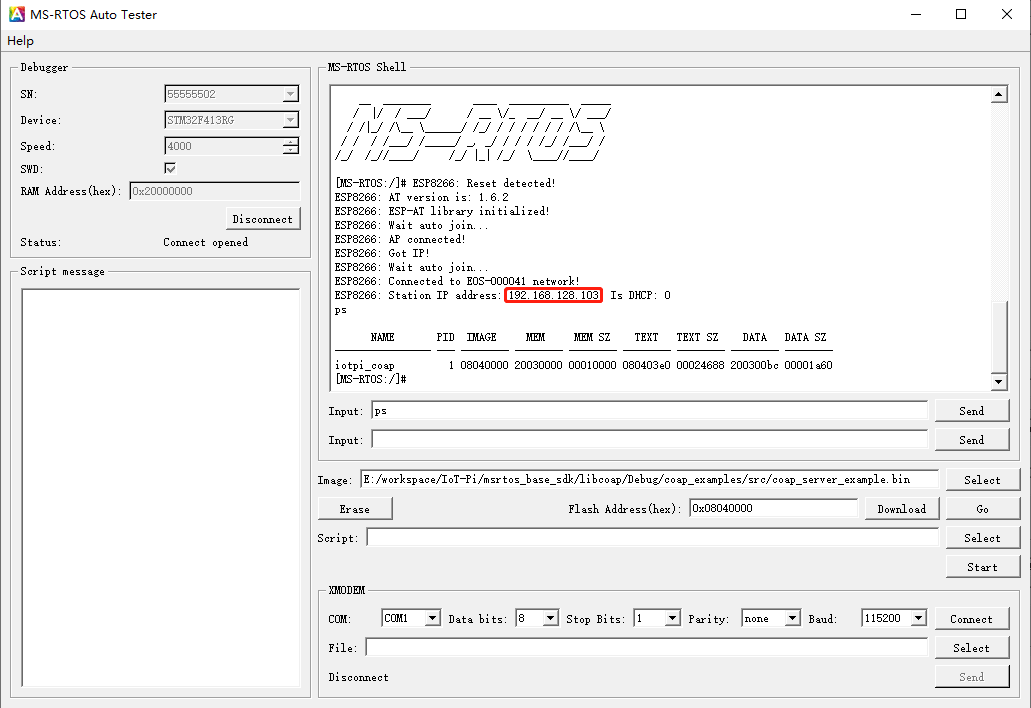Click the Flash Address hex input field
Viewport: 1031px width, 708px height.
point(774,508)
